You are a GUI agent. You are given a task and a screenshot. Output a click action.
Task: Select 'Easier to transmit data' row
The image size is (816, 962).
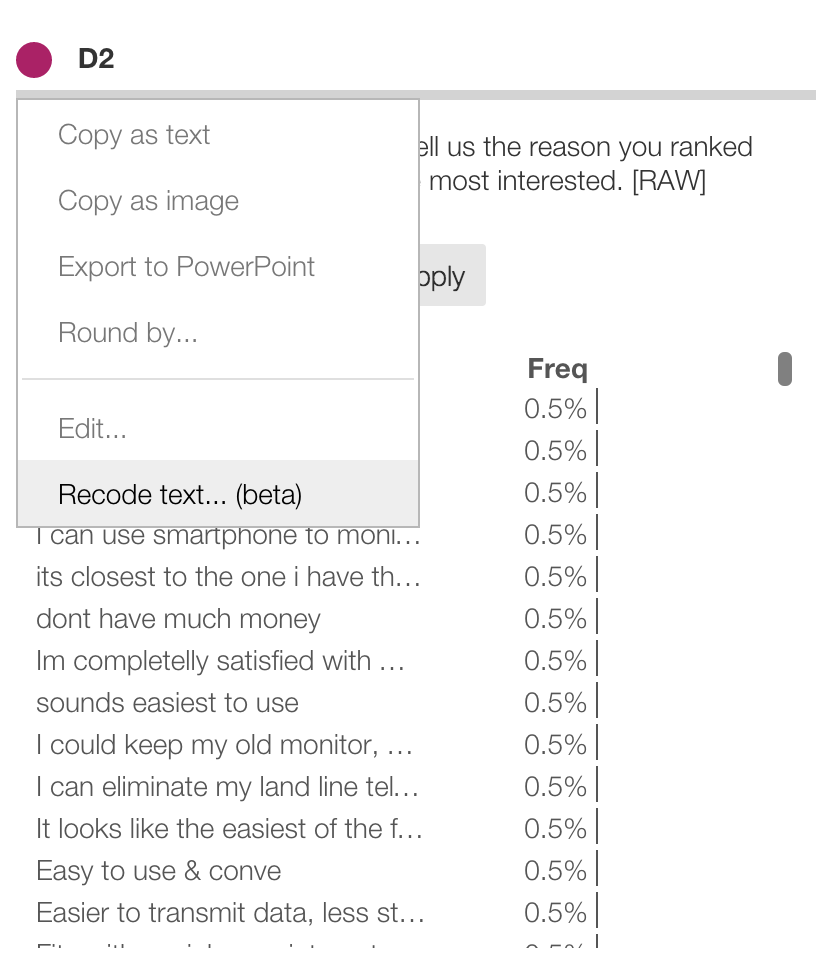click(230, 913)
